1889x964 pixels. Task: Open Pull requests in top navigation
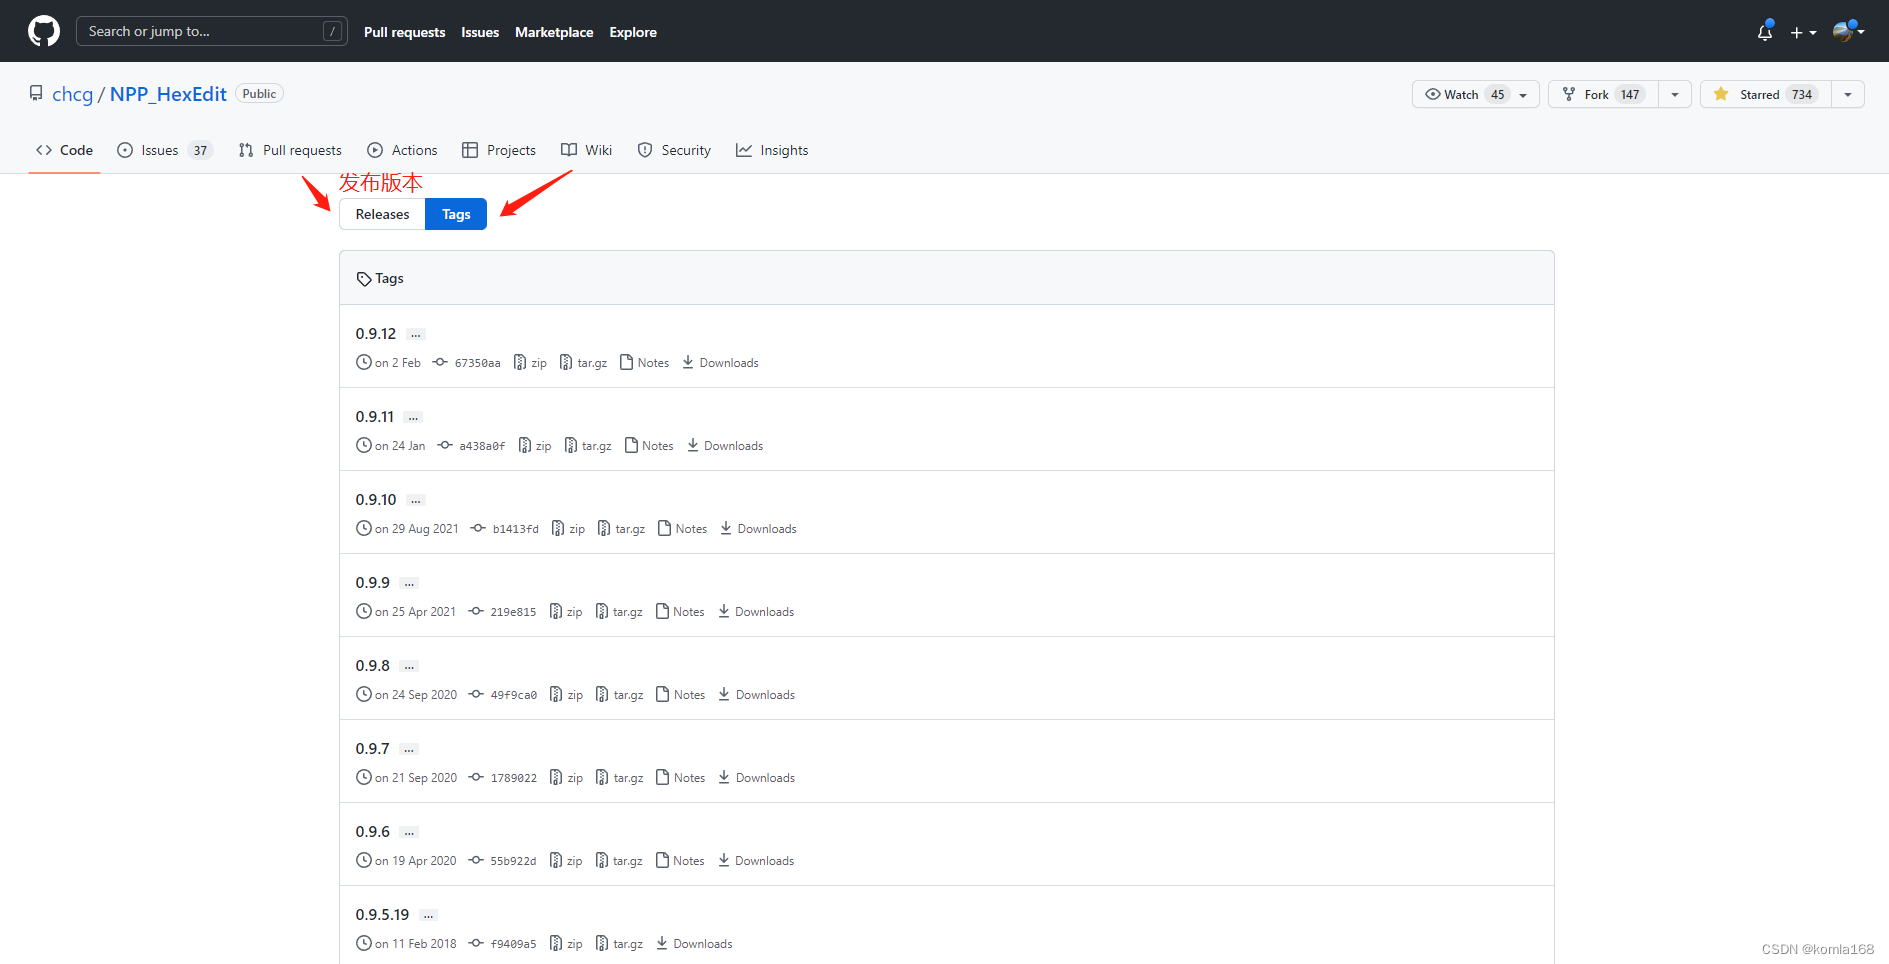click(404, 32)
